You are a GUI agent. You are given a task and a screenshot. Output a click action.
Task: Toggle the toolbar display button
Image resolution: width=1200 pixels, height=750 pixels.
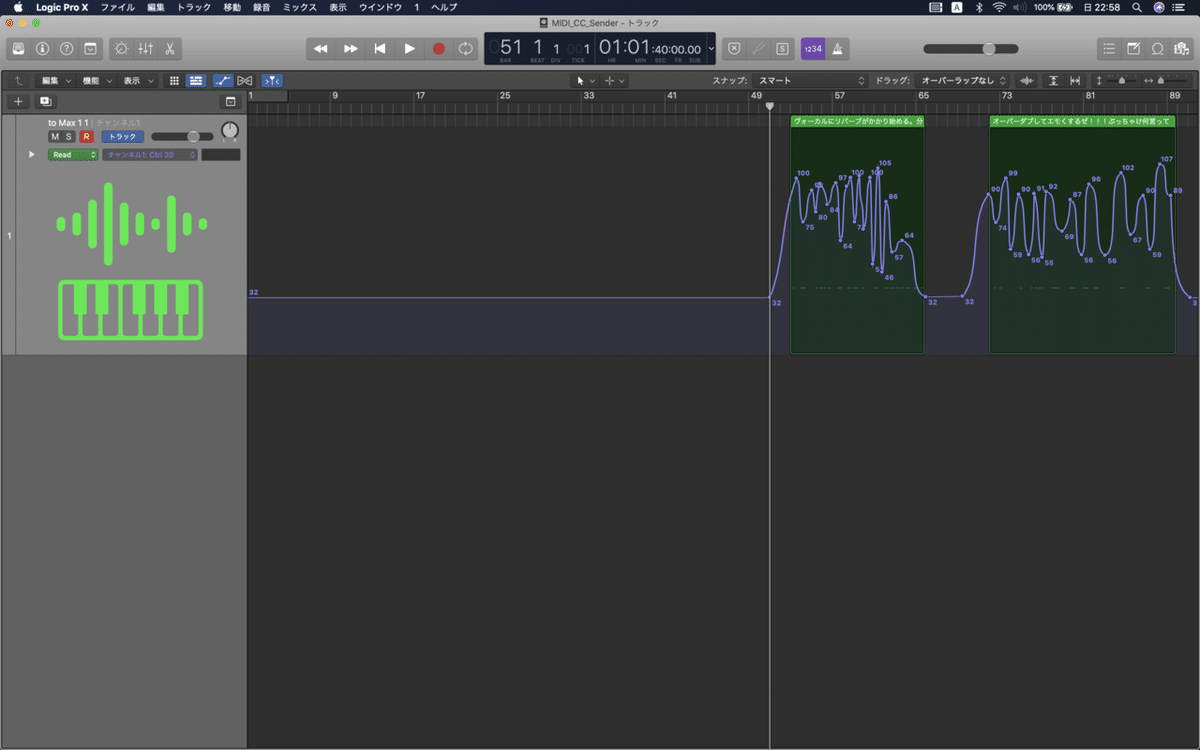pos(90,48)
